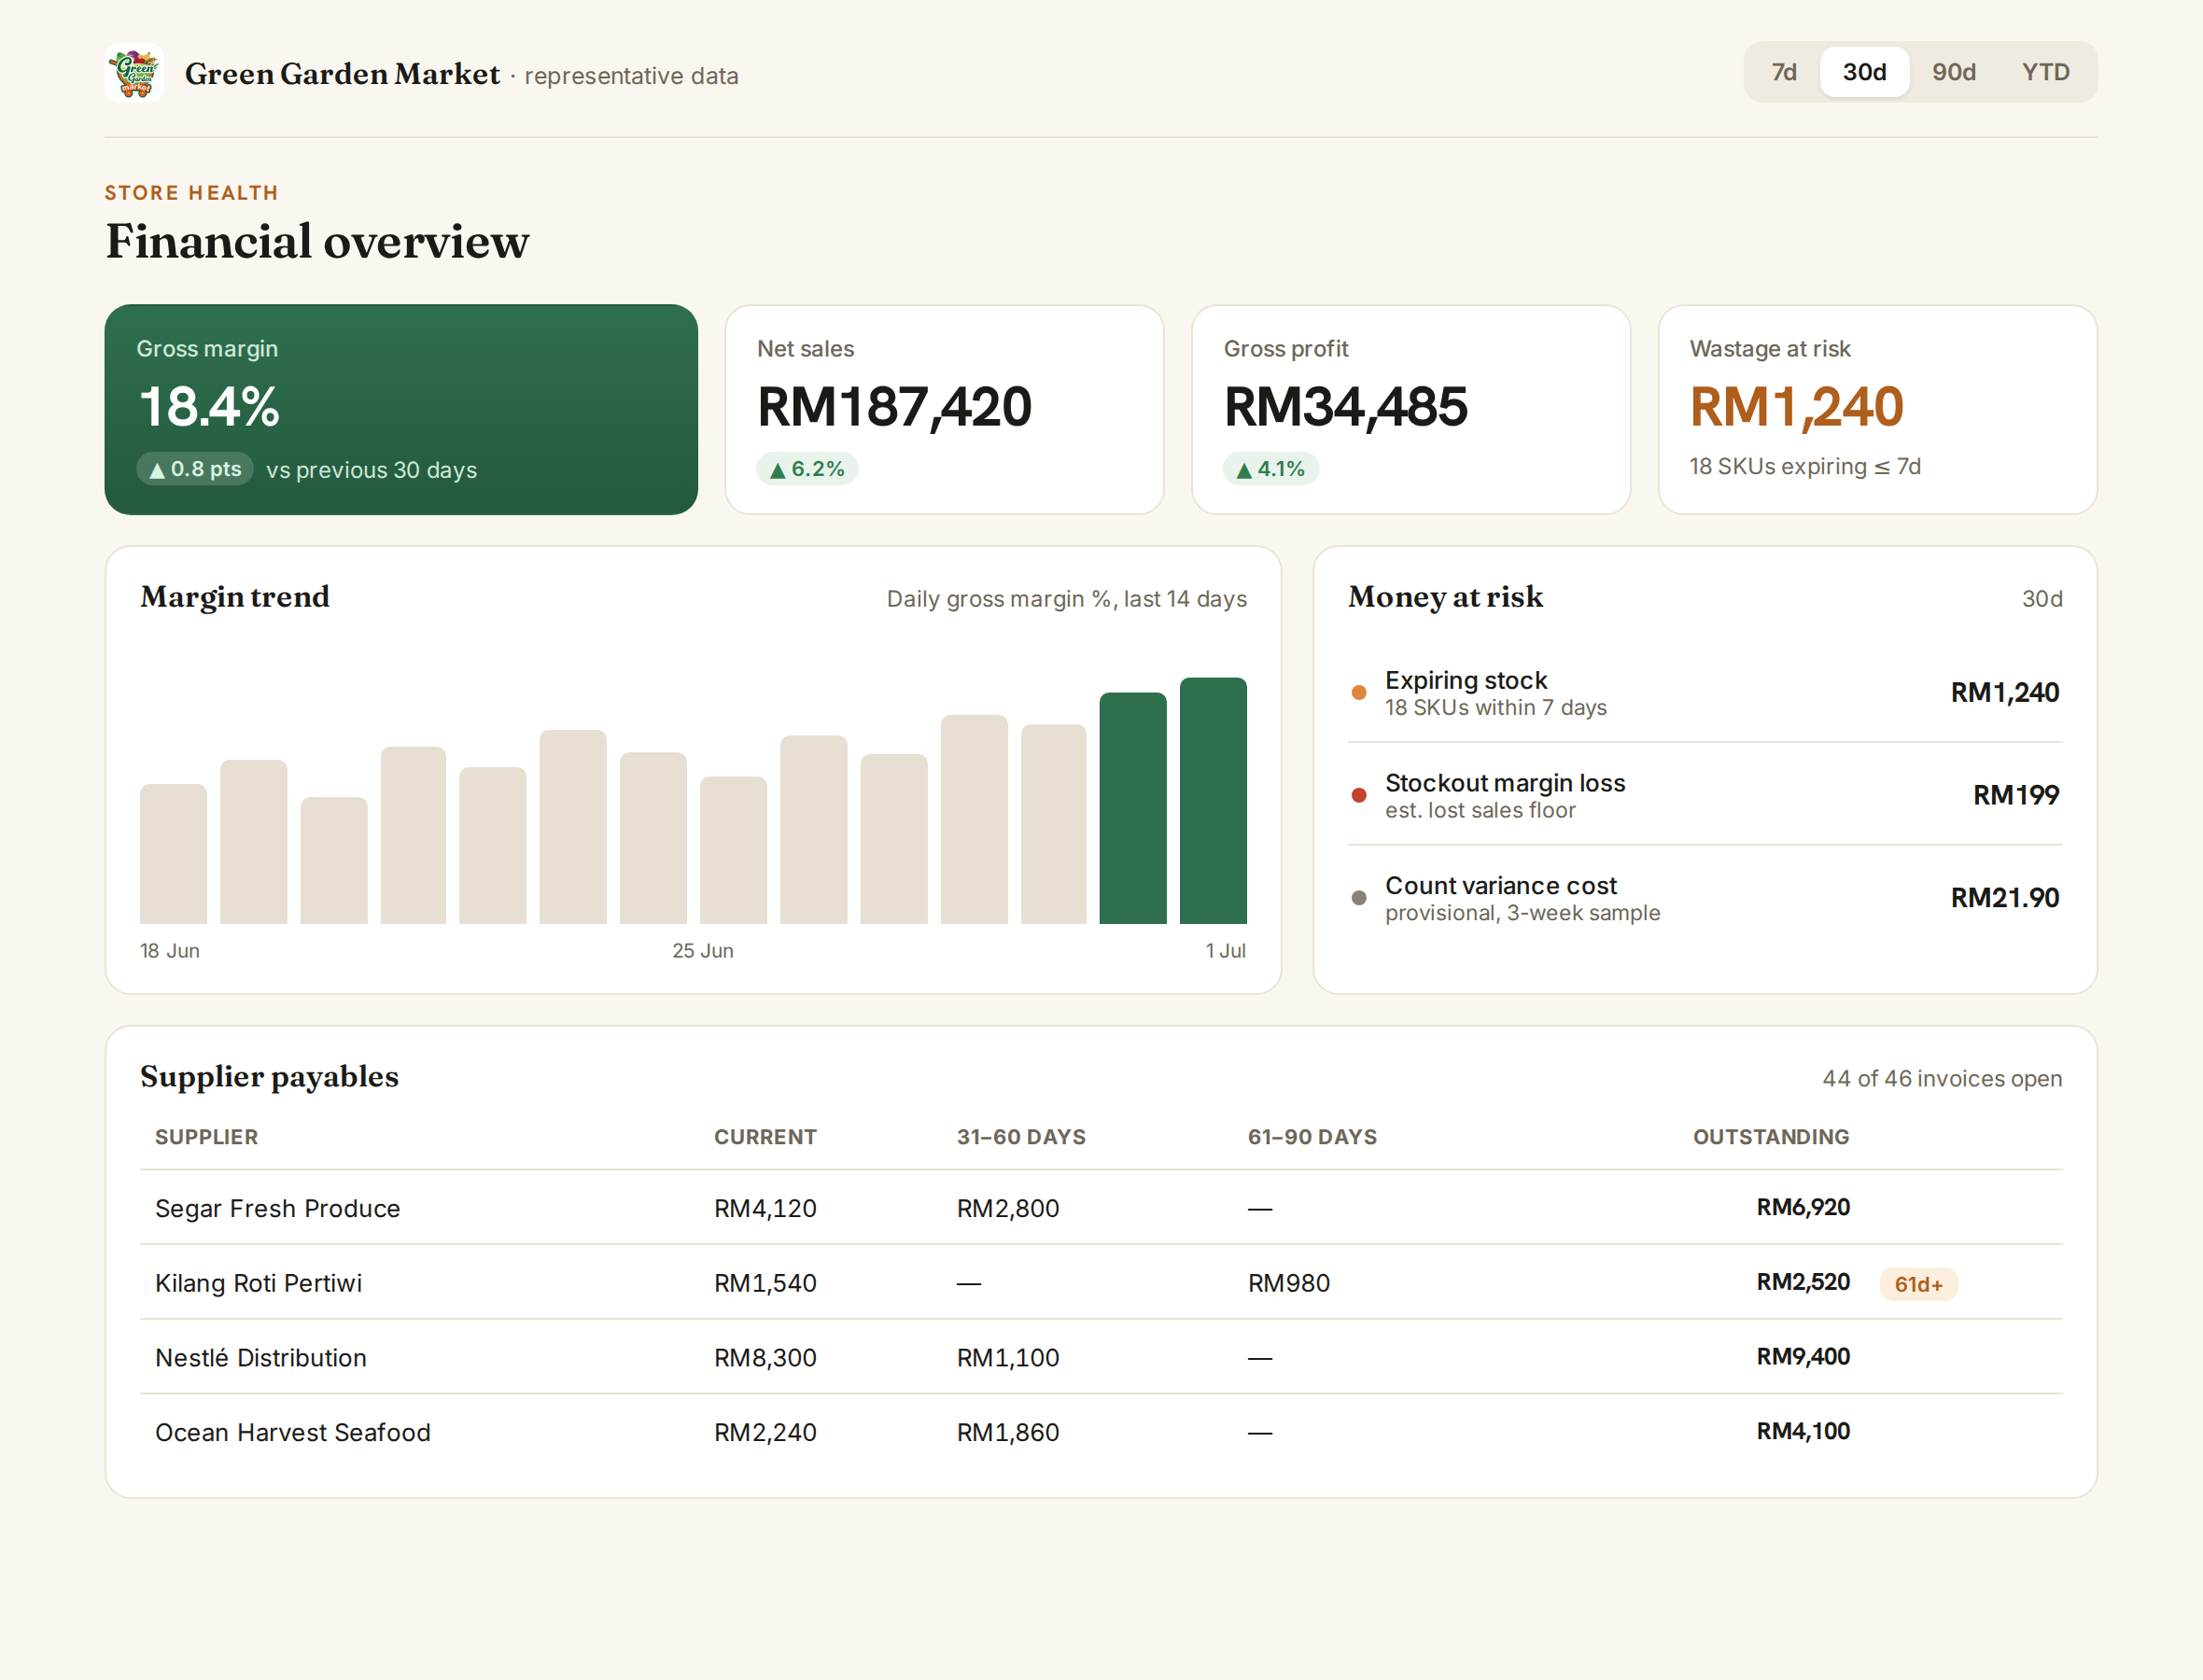The image size is (2203, 1680).
Task: Click Kilang Roti Pertiwi's RM980 cell
Action: pyautogui.click(x=1288, y=1283)
